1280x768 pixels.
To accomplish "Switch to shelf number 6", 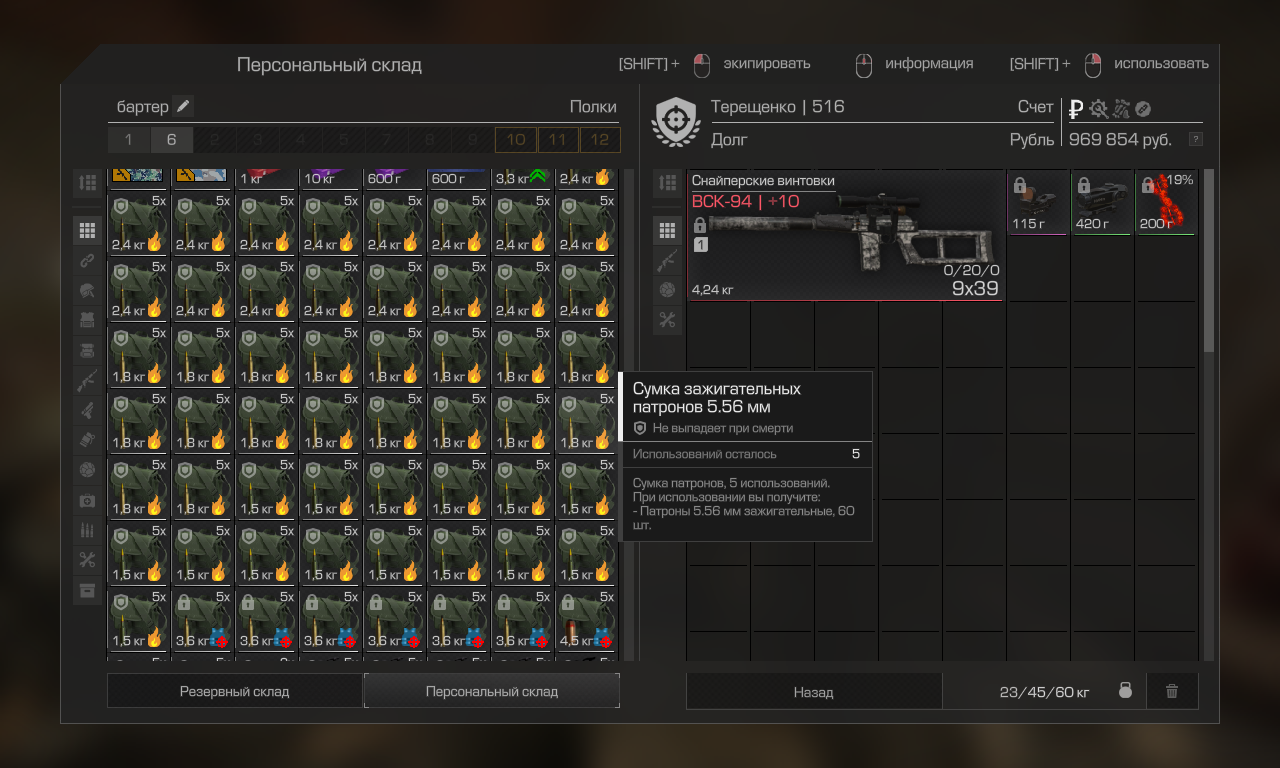I will (171, 140).
